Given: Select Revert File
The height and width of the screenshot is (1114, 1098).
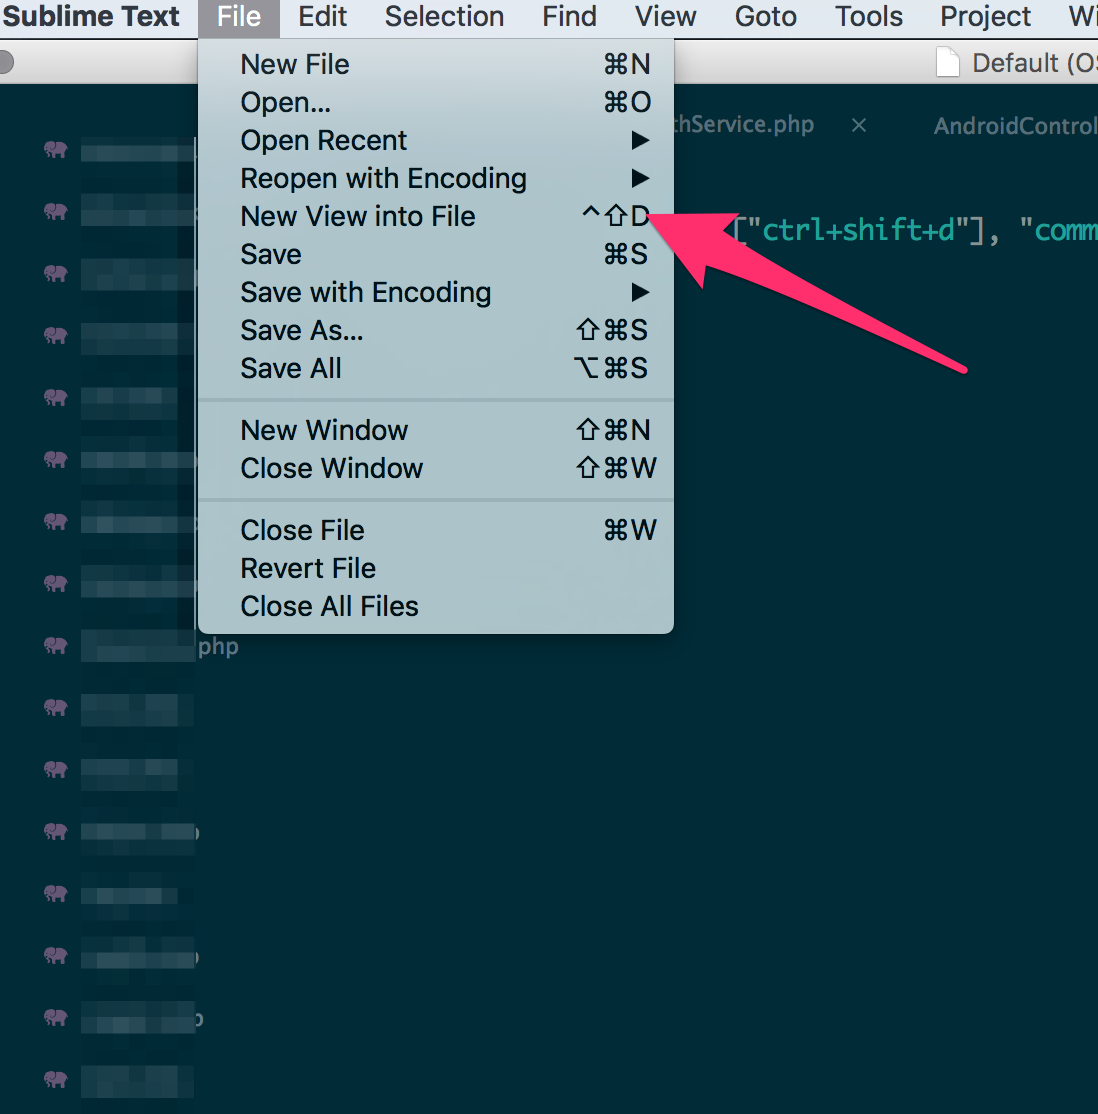Looking at the screenshot, I should coord(436,568).
